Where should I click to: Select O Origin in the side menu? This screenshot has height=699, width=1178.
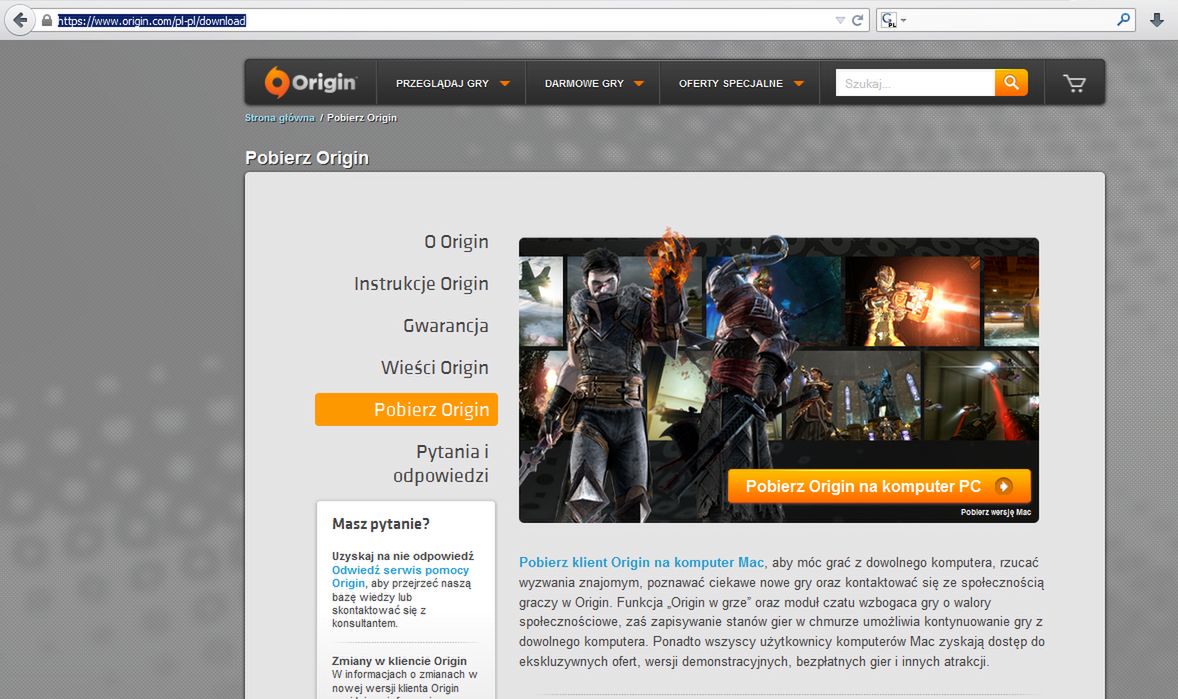click(x=456, y=242)
